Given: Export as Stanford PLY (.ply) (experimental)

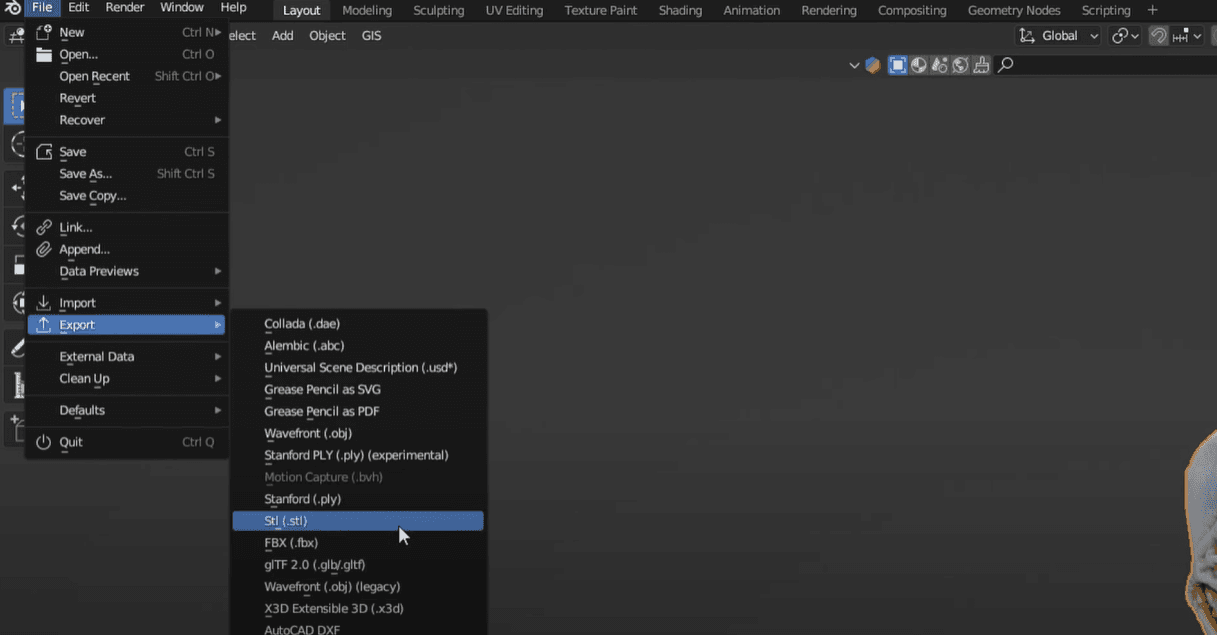Looking at the screenshot, I should click(358, 456).
